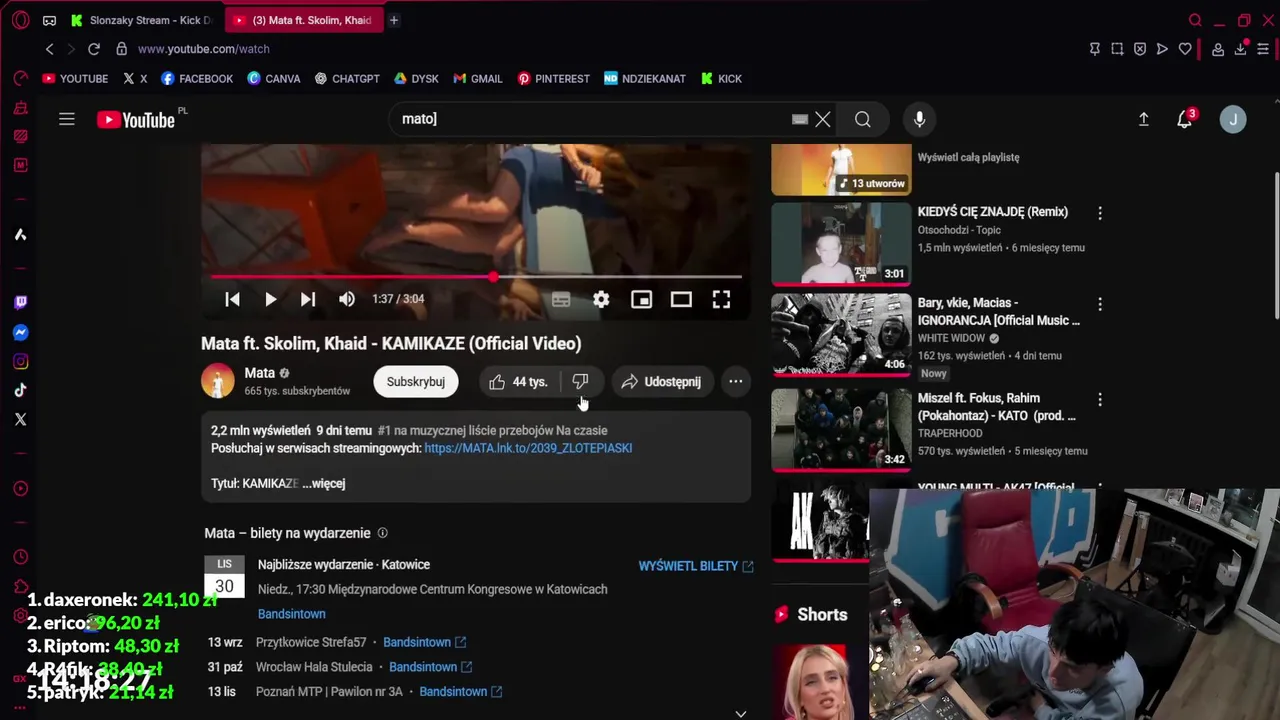Skip to next video

tap(308, 299)
